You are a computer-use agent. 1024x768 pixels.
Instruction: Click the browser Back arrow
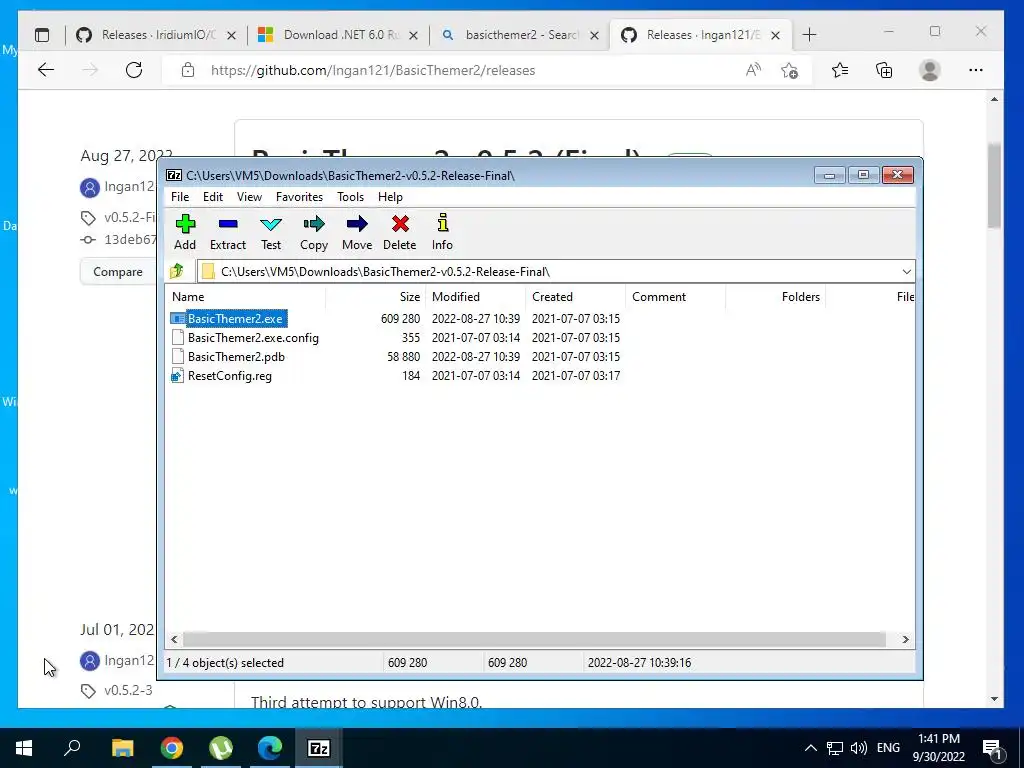pos(46,70)
